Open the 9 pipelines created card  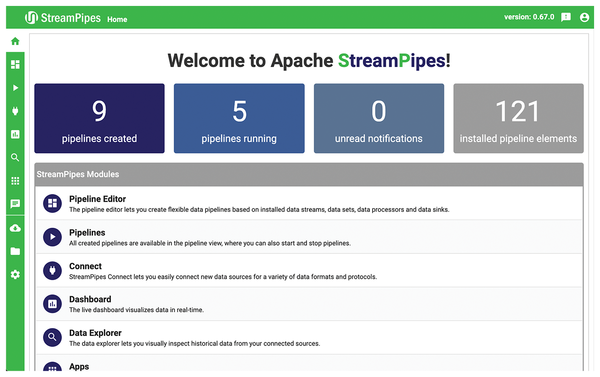tap(99, 118)
